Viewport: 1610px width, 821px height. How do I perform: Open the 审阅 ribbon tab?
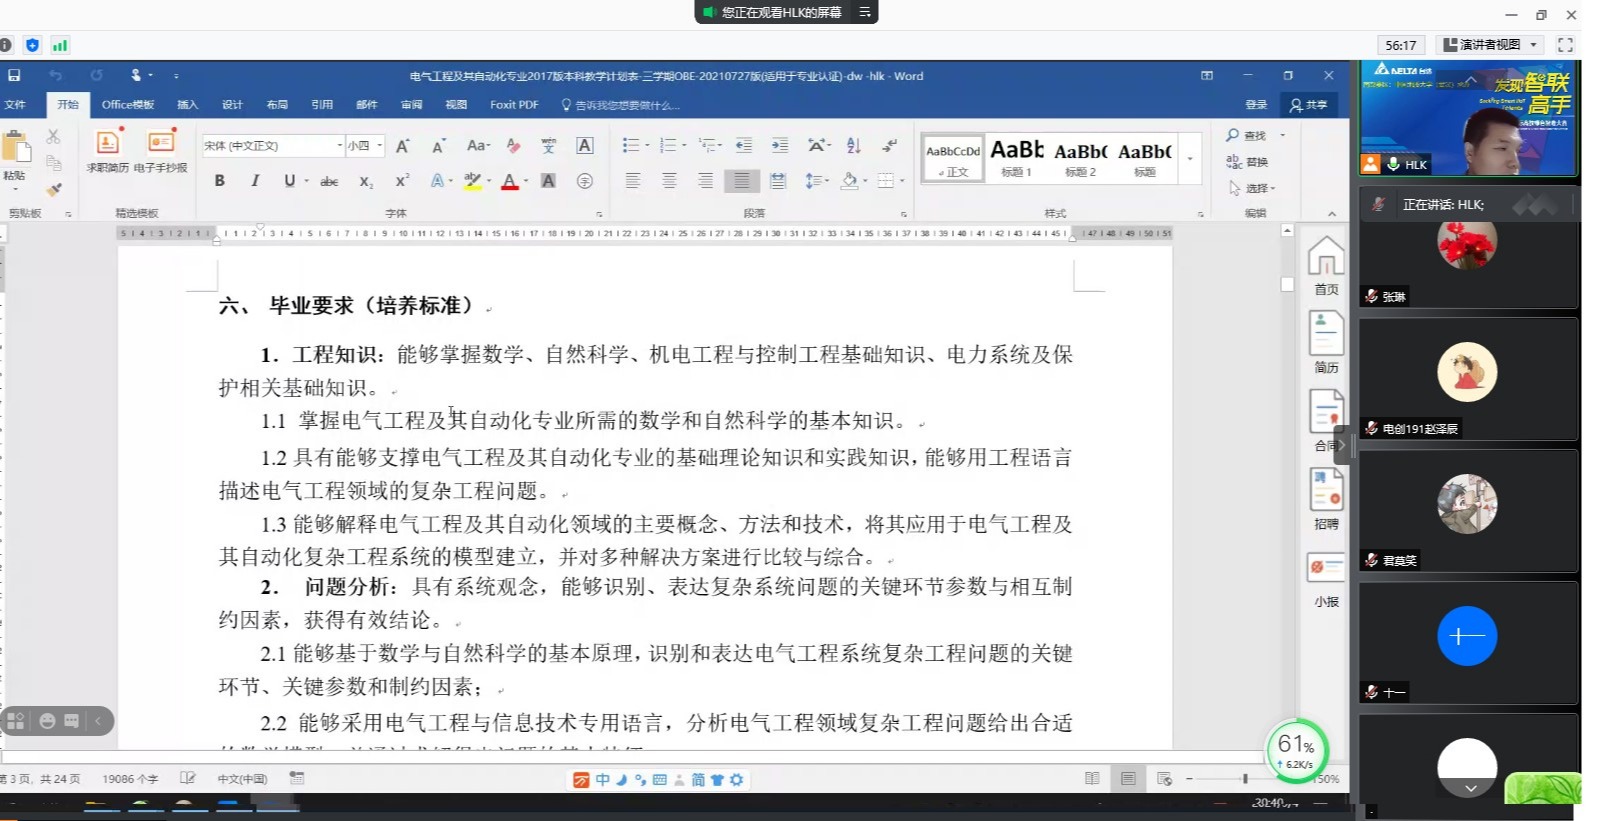pyautogui.click(x=411, y=105)
